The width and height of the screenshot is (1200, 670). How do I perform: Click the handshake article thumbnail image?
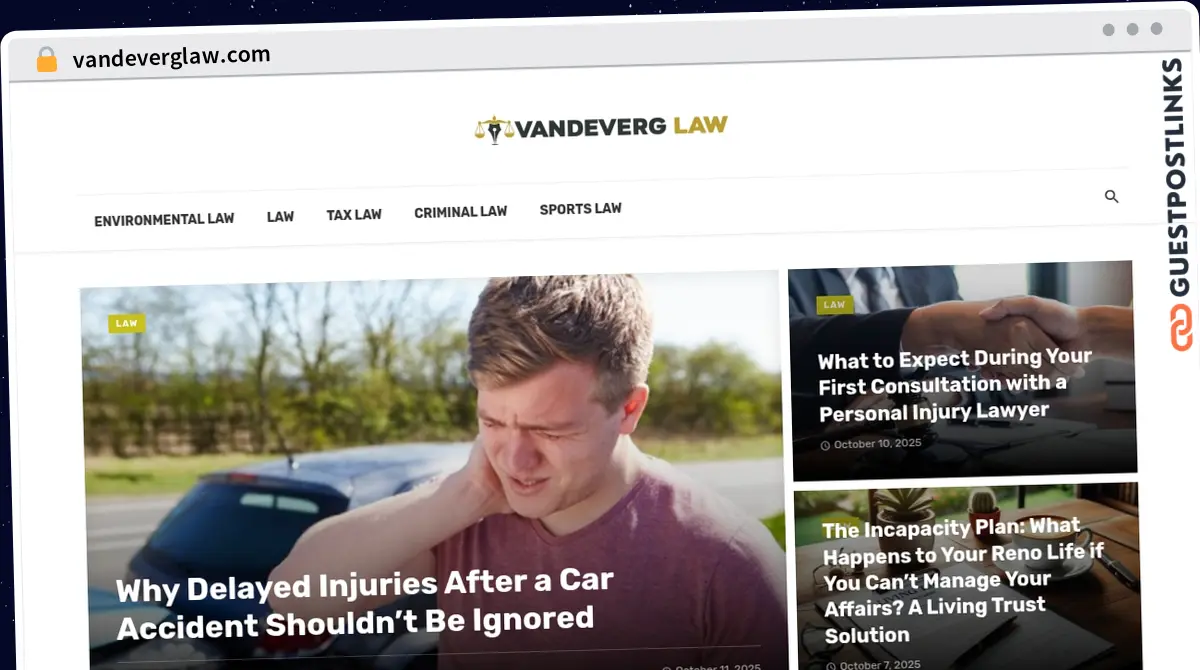click(961, 371)
